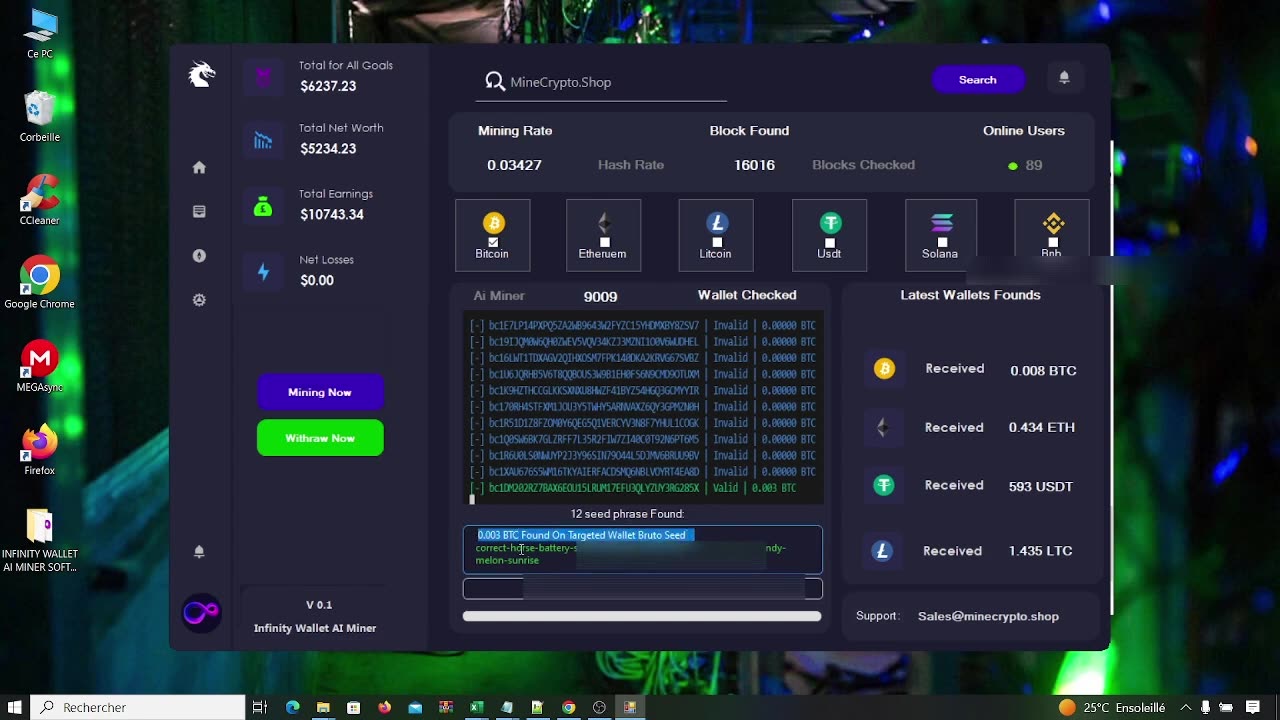Open the settings gear in the miner sidebar

click(x=199, y=300)
